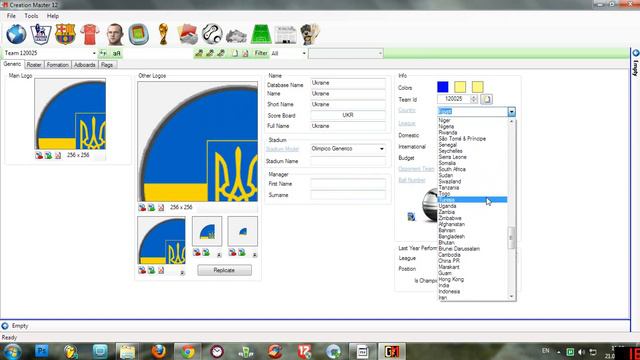Click the import icon under Main Logo

(39, 156)
